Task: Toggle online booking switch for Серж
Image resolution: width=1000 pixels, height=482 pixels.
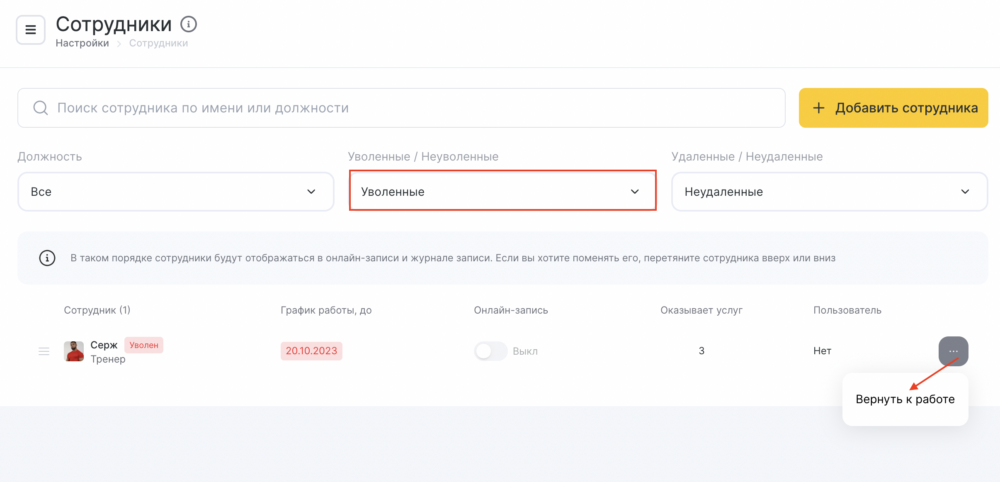Action: coord(490,351)
